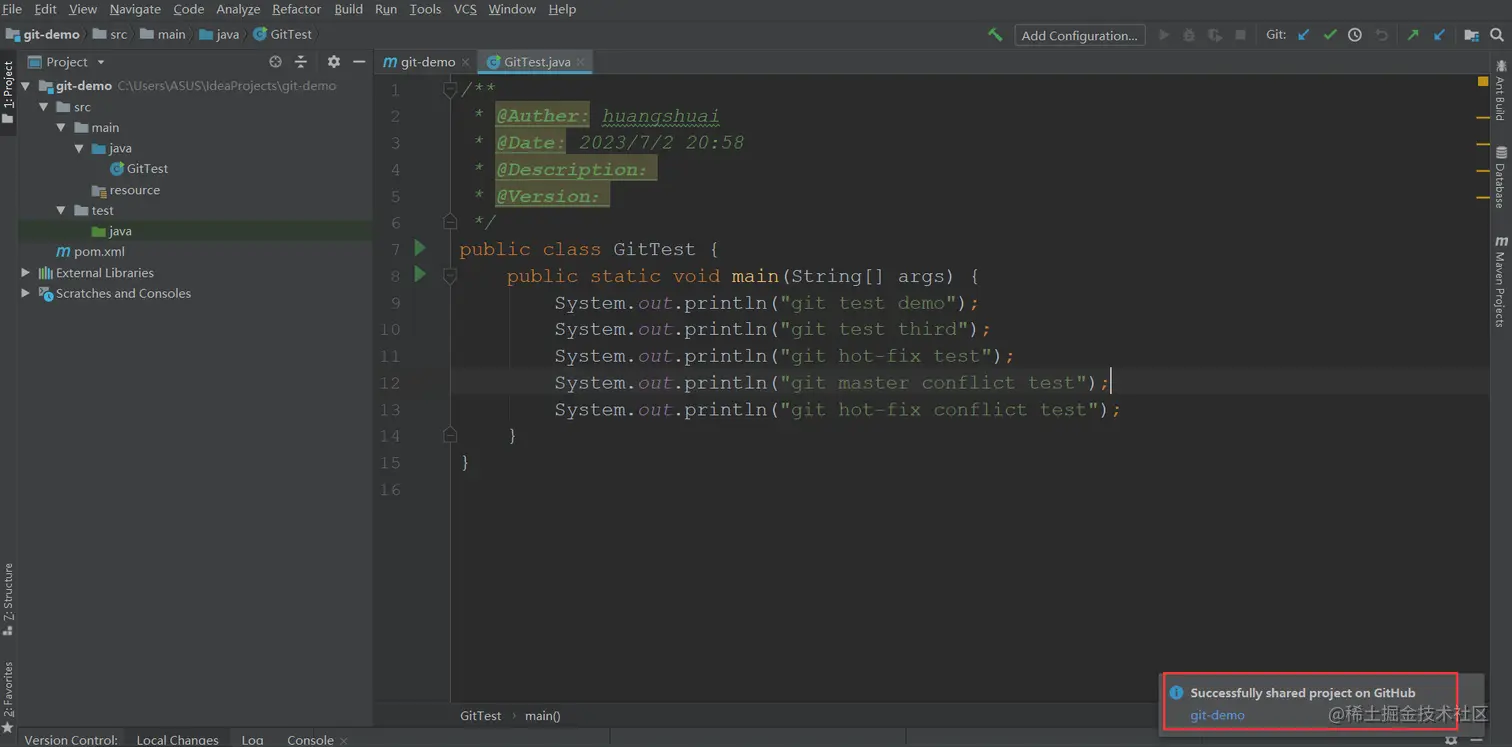Open Git history via the clock icon

1355,35
